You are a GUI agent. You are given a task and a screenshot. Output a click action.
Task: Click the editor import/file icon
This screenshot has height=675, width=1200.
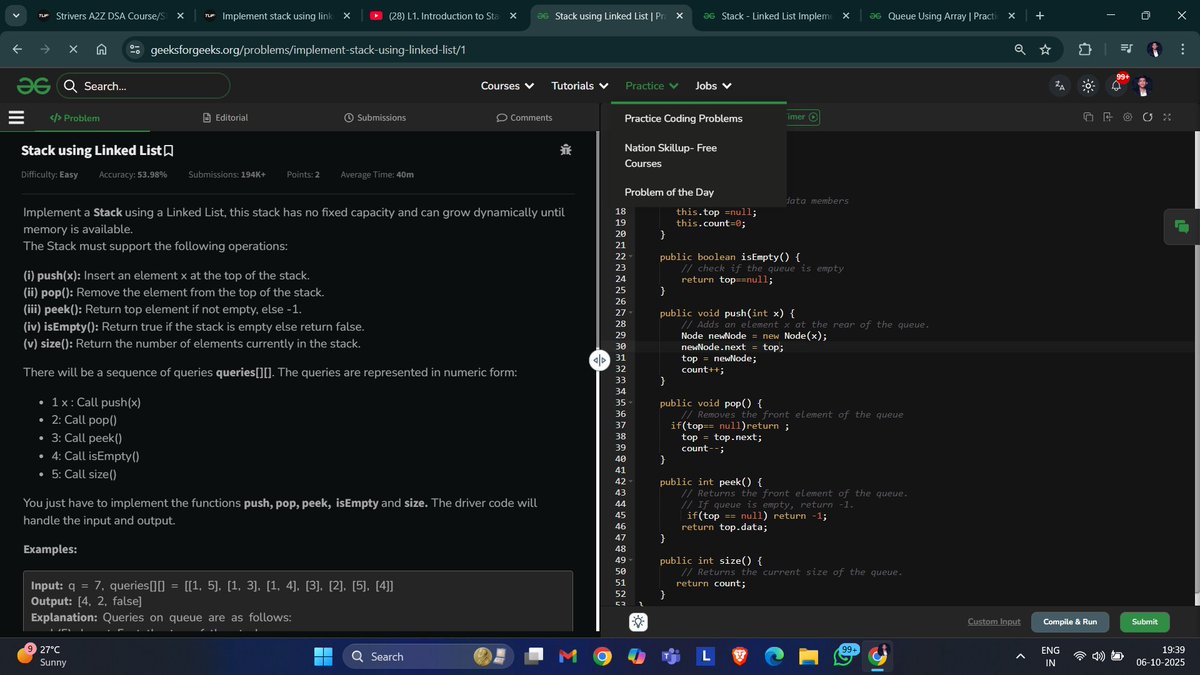click(1108, 117)
